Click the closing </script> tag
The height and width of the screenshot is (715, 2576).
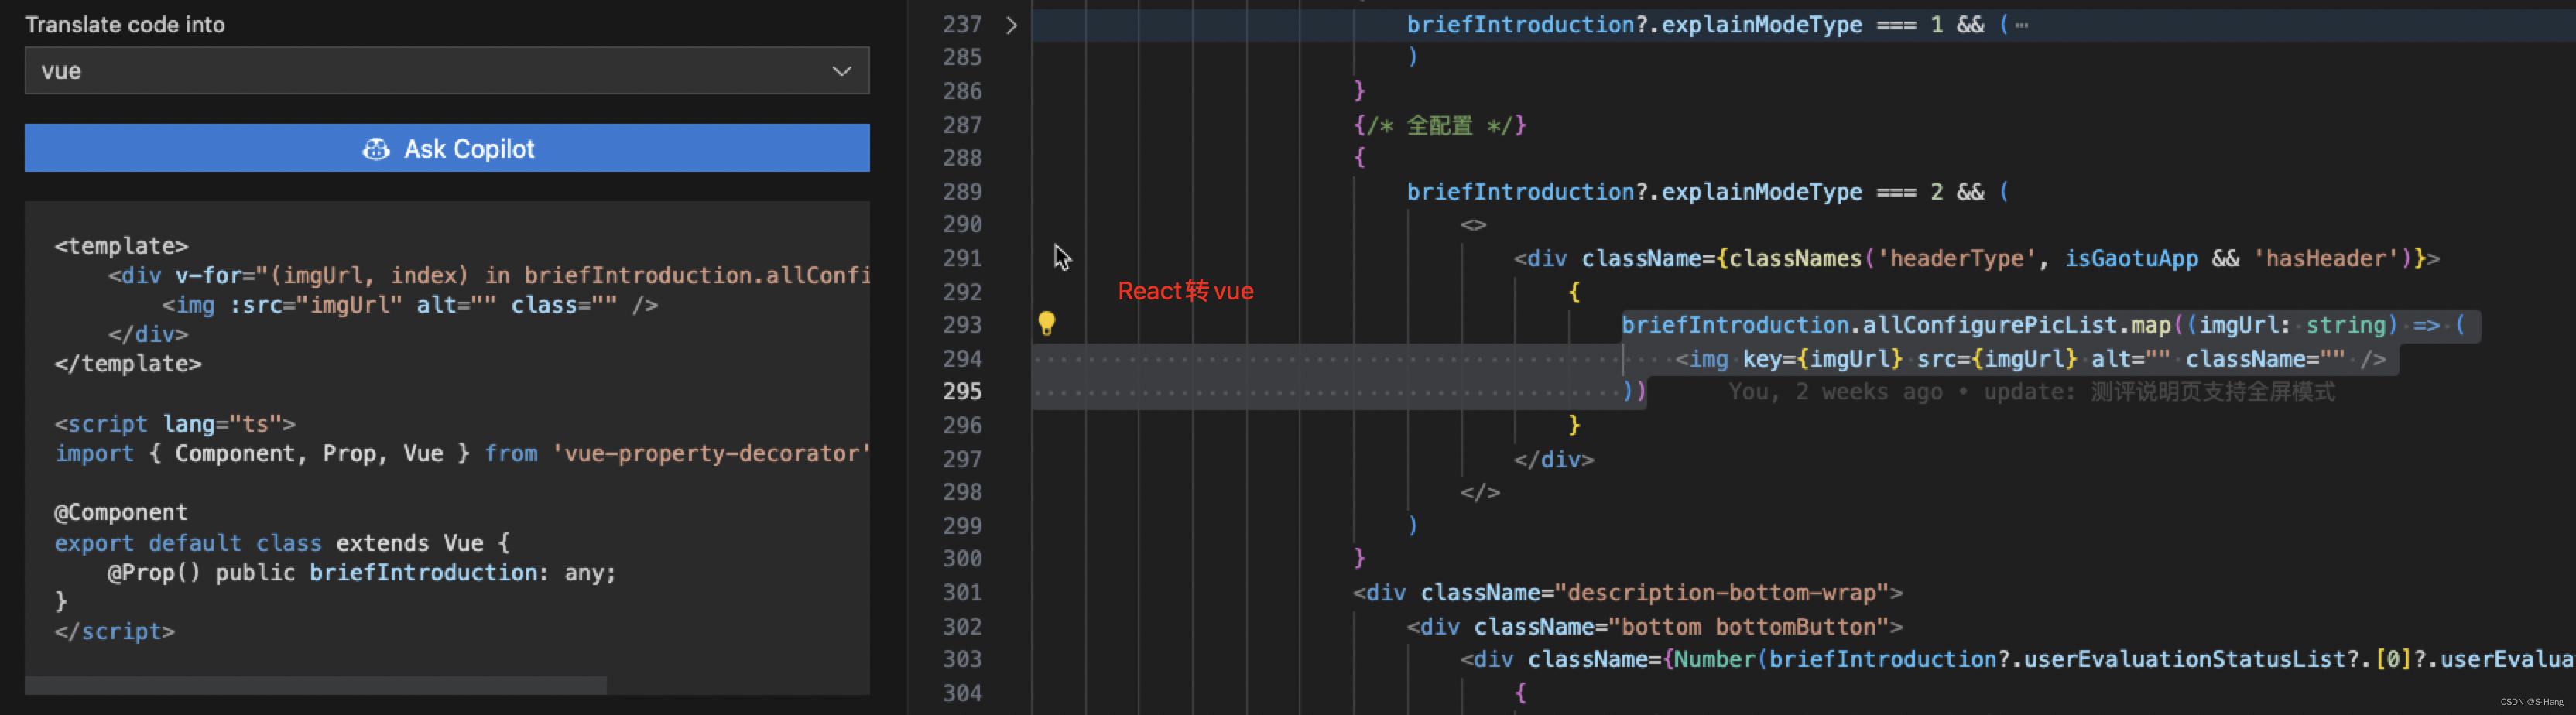click(x=114, y=632)
